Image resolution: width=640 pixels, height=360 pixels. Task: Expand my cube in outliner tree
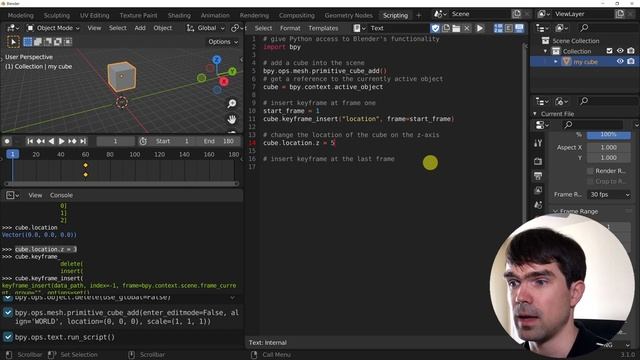point(556,62)
